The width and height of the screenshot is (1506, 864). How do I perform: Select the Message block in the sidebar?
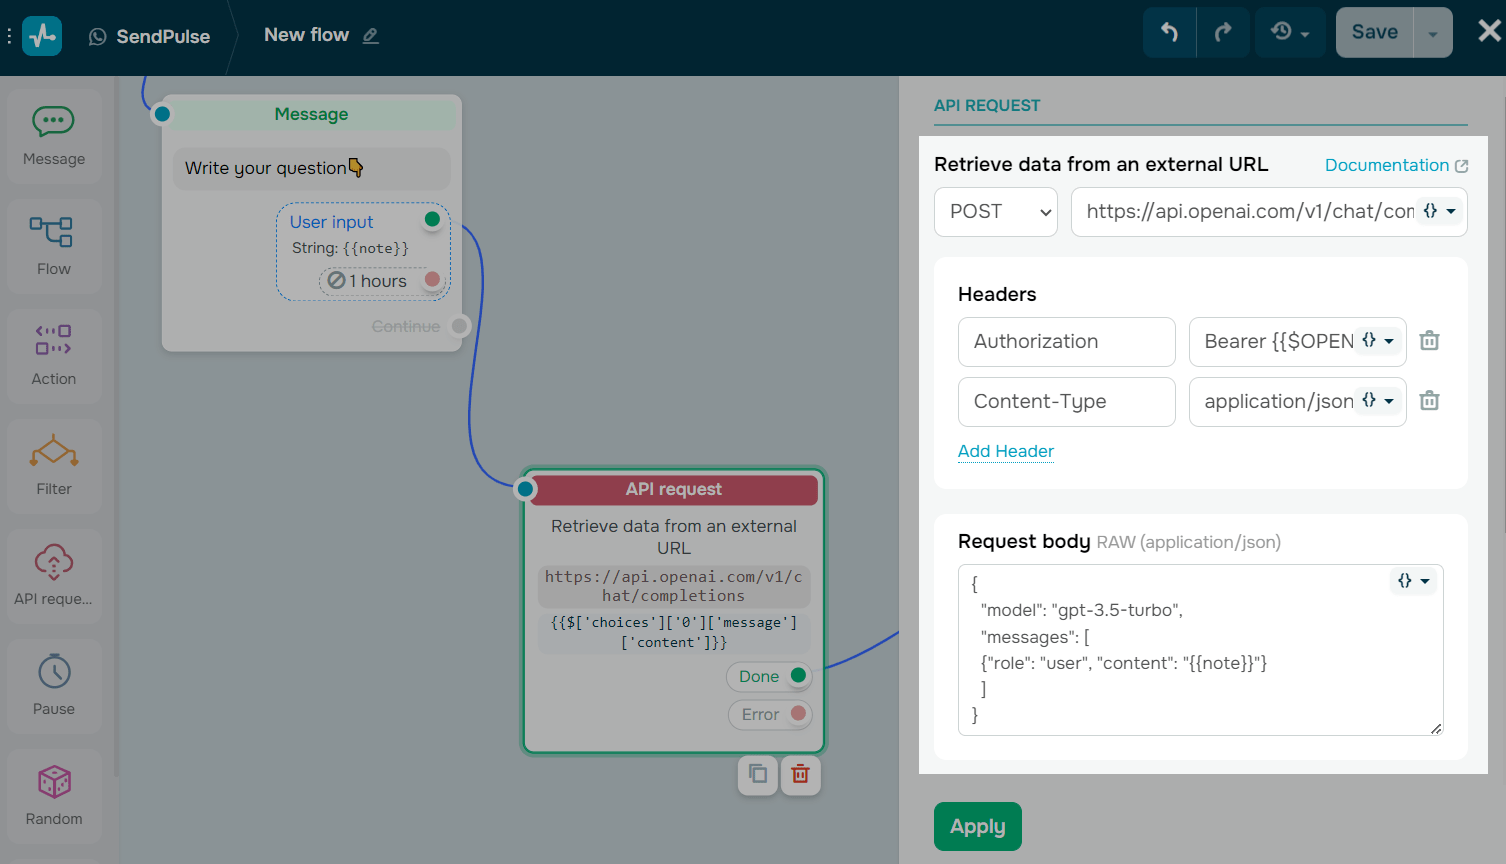point(53,135)
